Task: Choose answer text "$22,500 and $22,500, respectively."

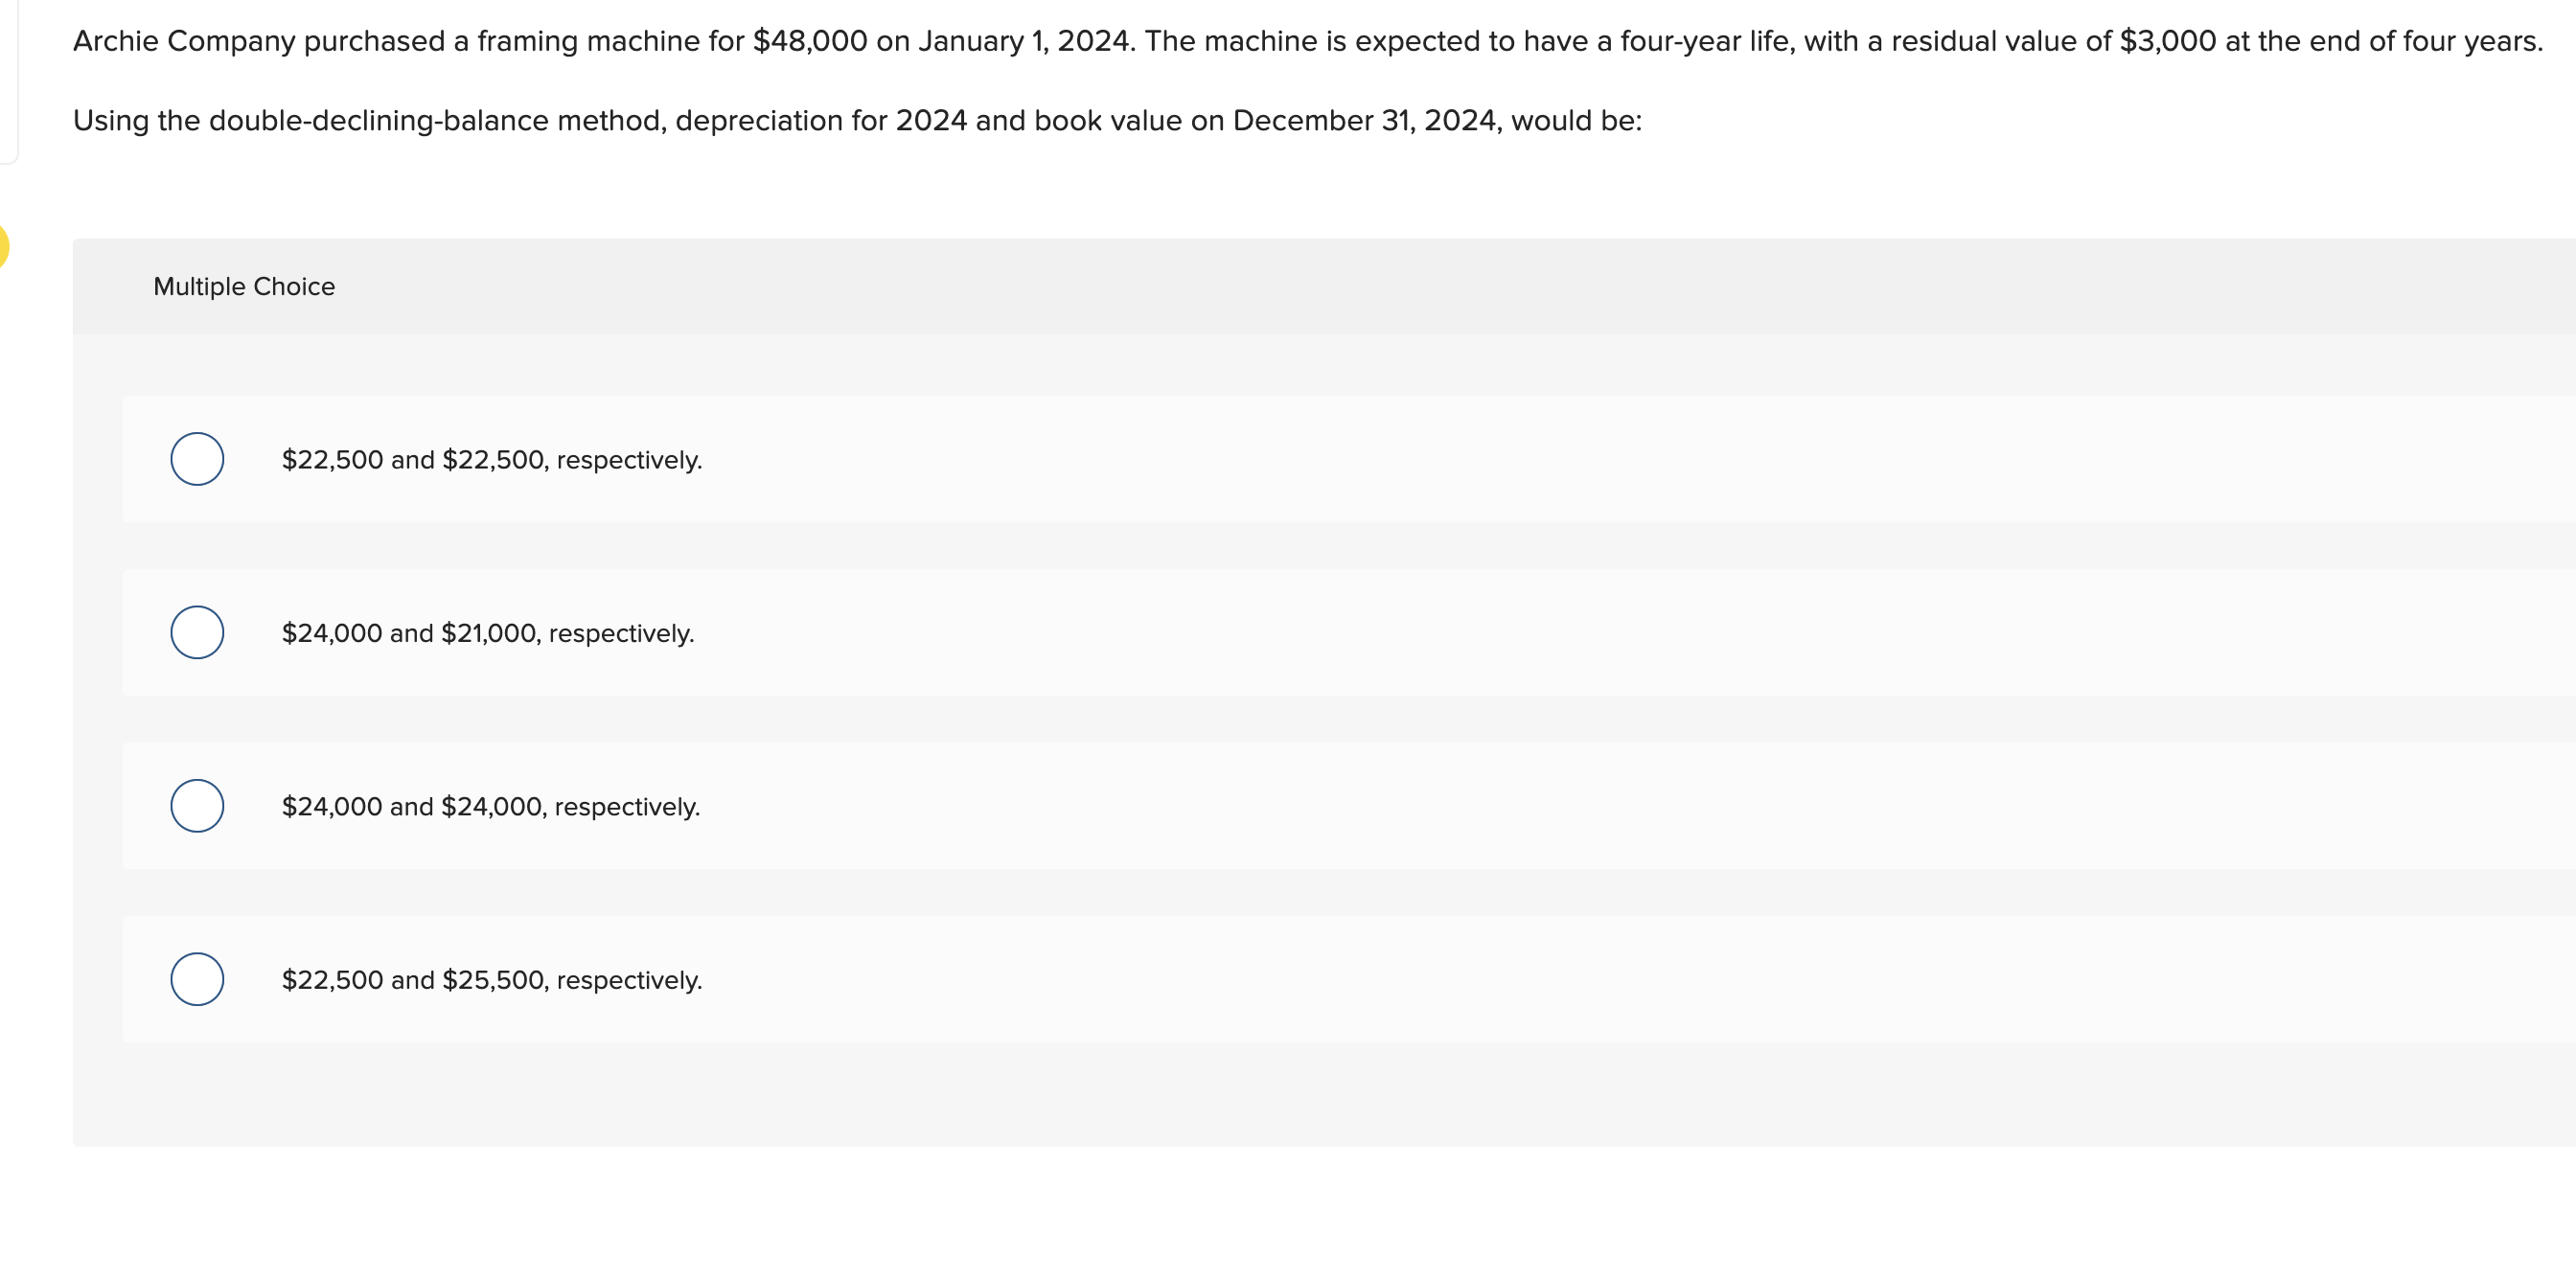Action: (x=491, y=460)
